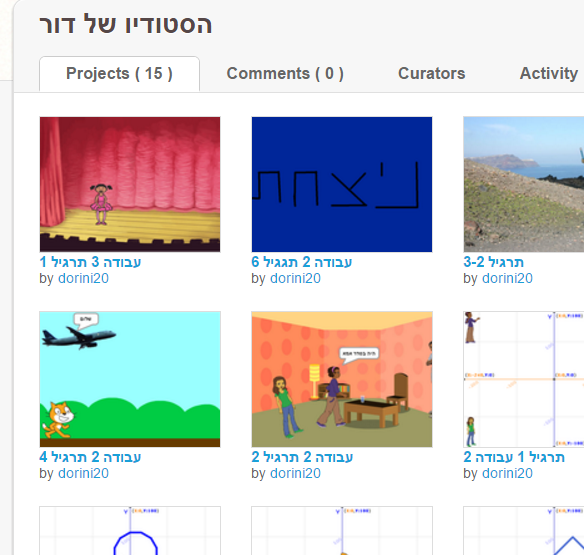This screenshot has width=584, height=555.
Task: Open the seaside hill landscape project thumbnail
Action: 524,184
